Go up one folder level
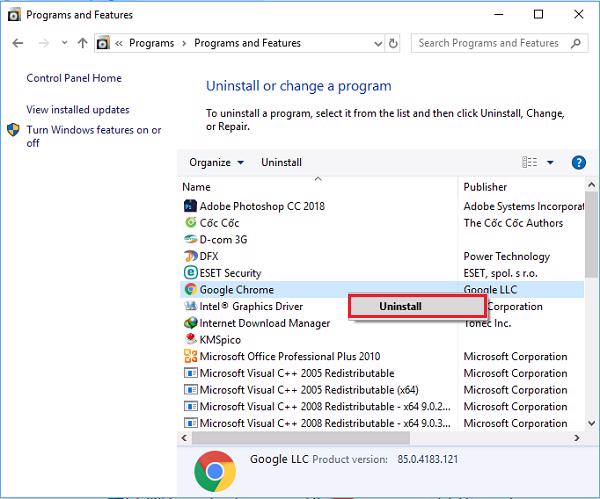The height and width of the screenshot is (499, 600). click(82, 43)
